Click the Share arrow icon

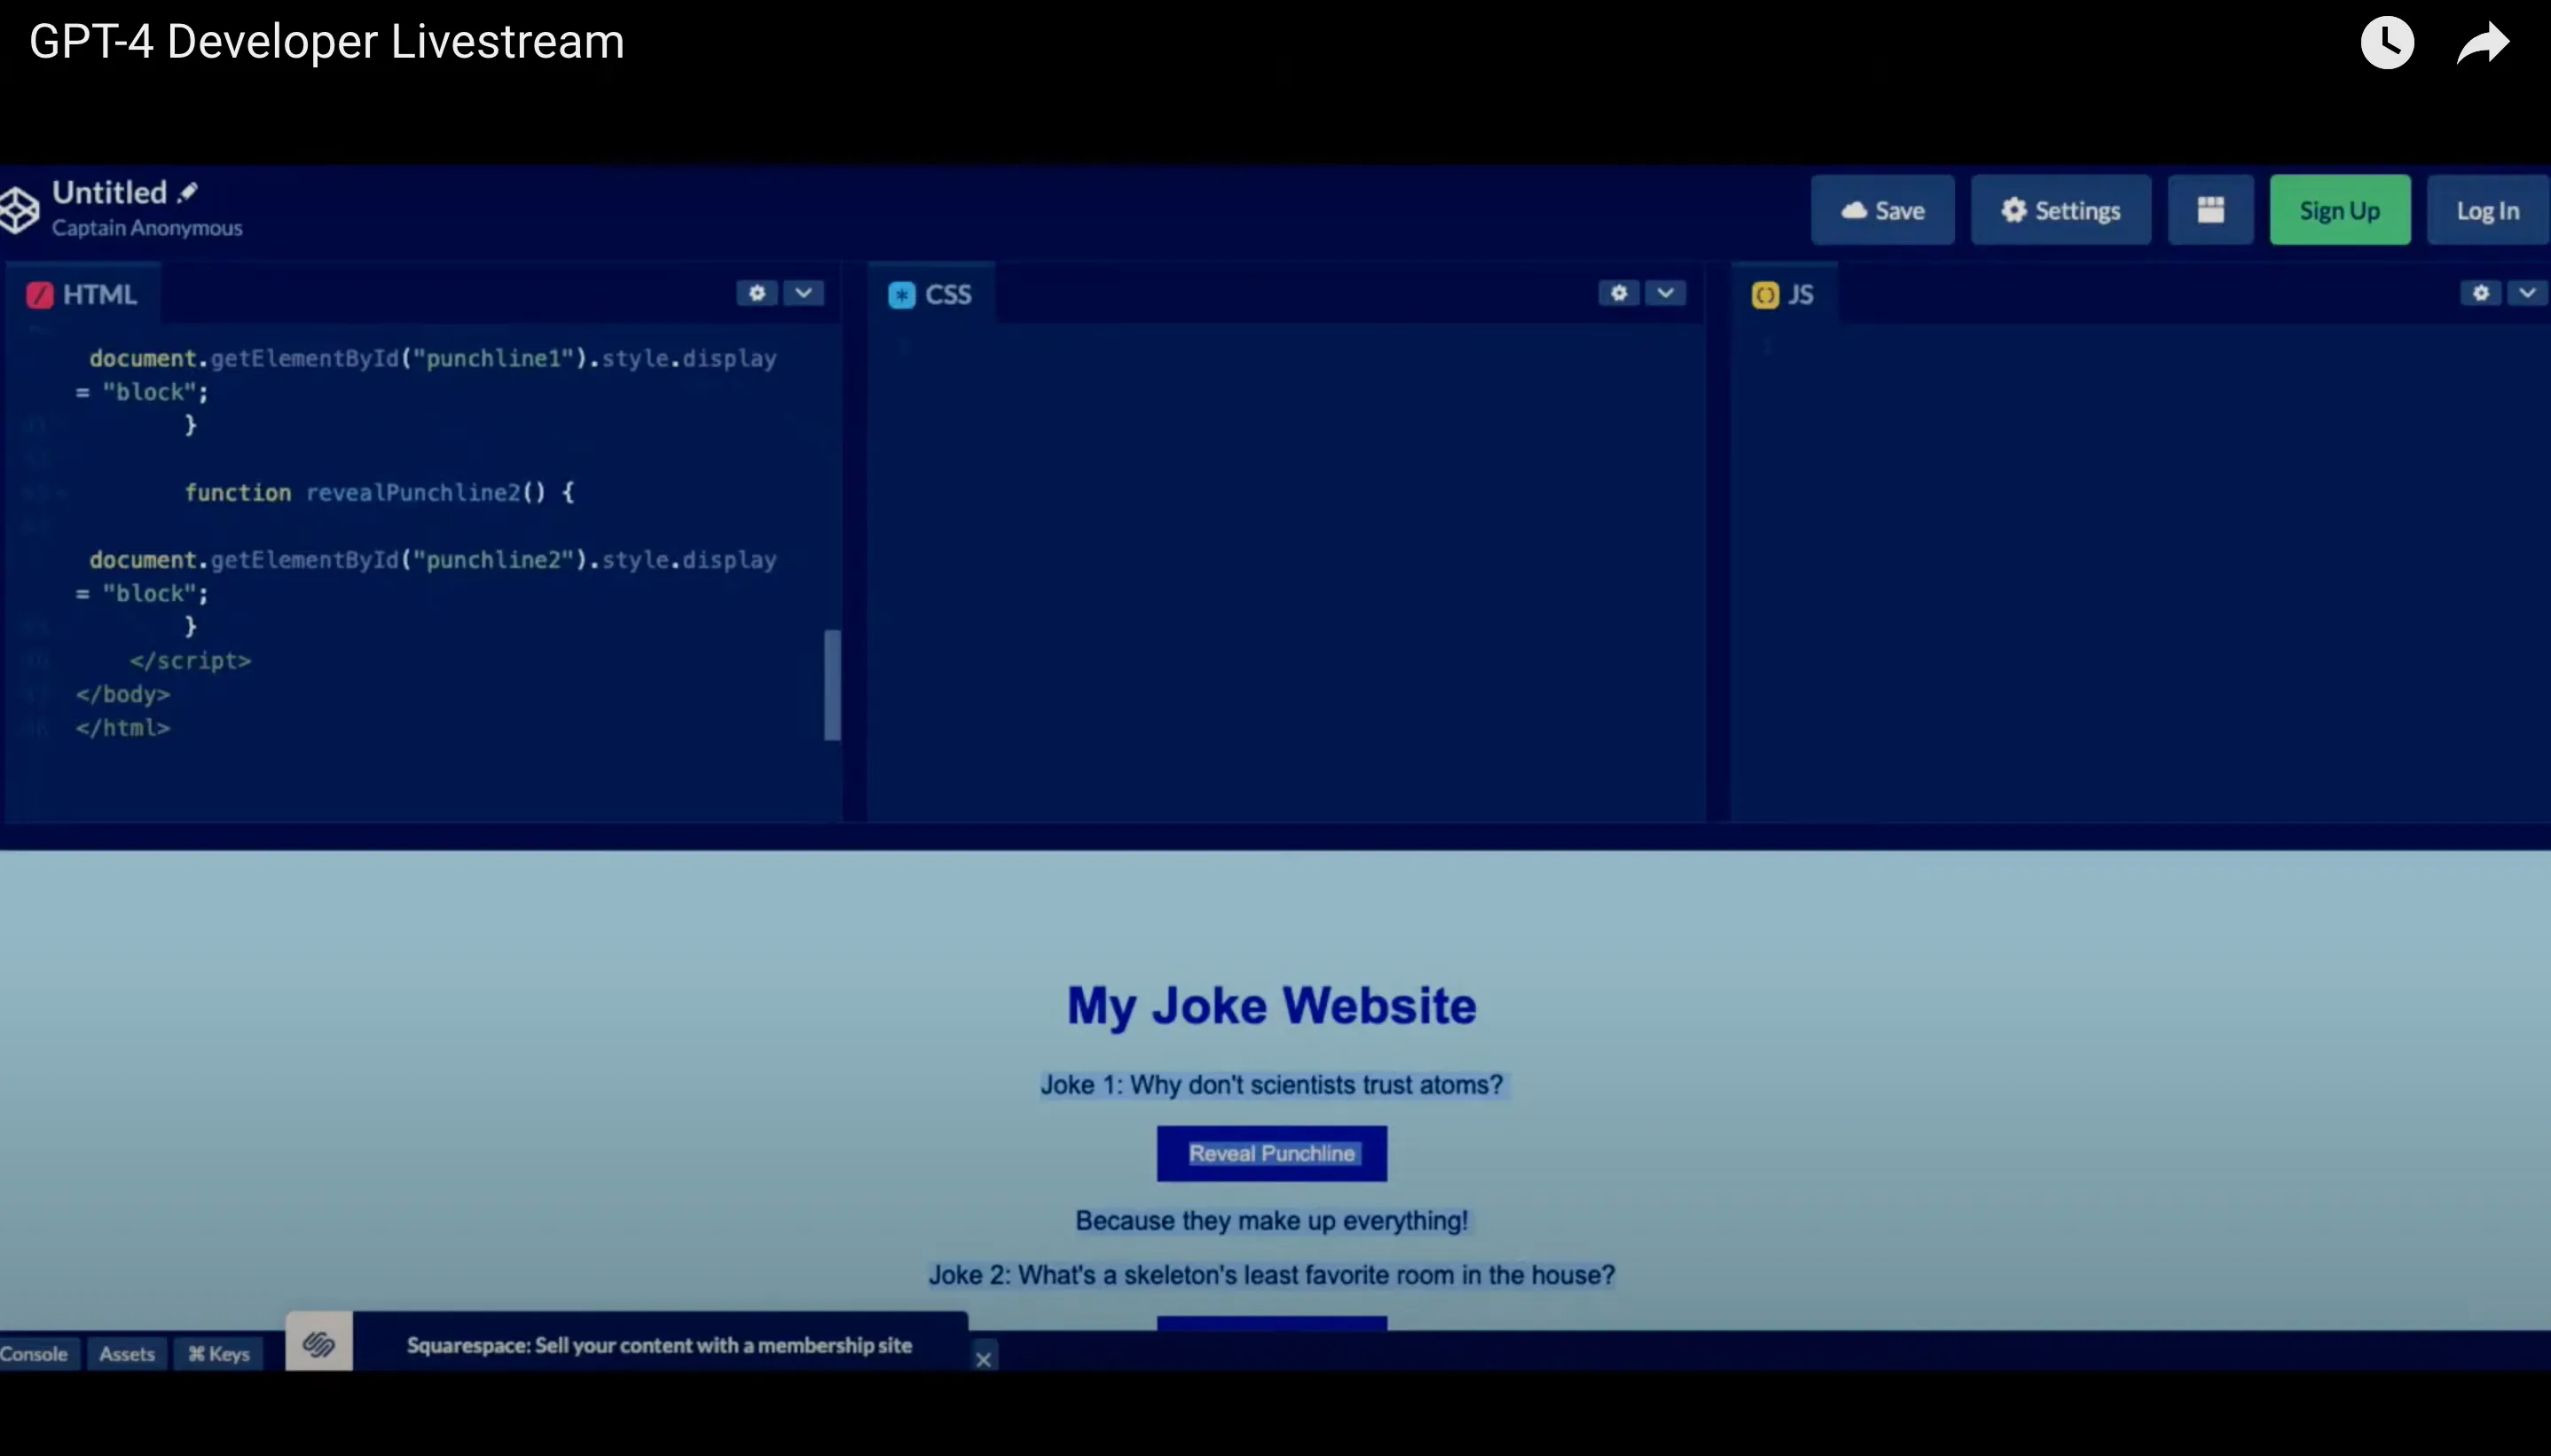[x=2483, y=43]
